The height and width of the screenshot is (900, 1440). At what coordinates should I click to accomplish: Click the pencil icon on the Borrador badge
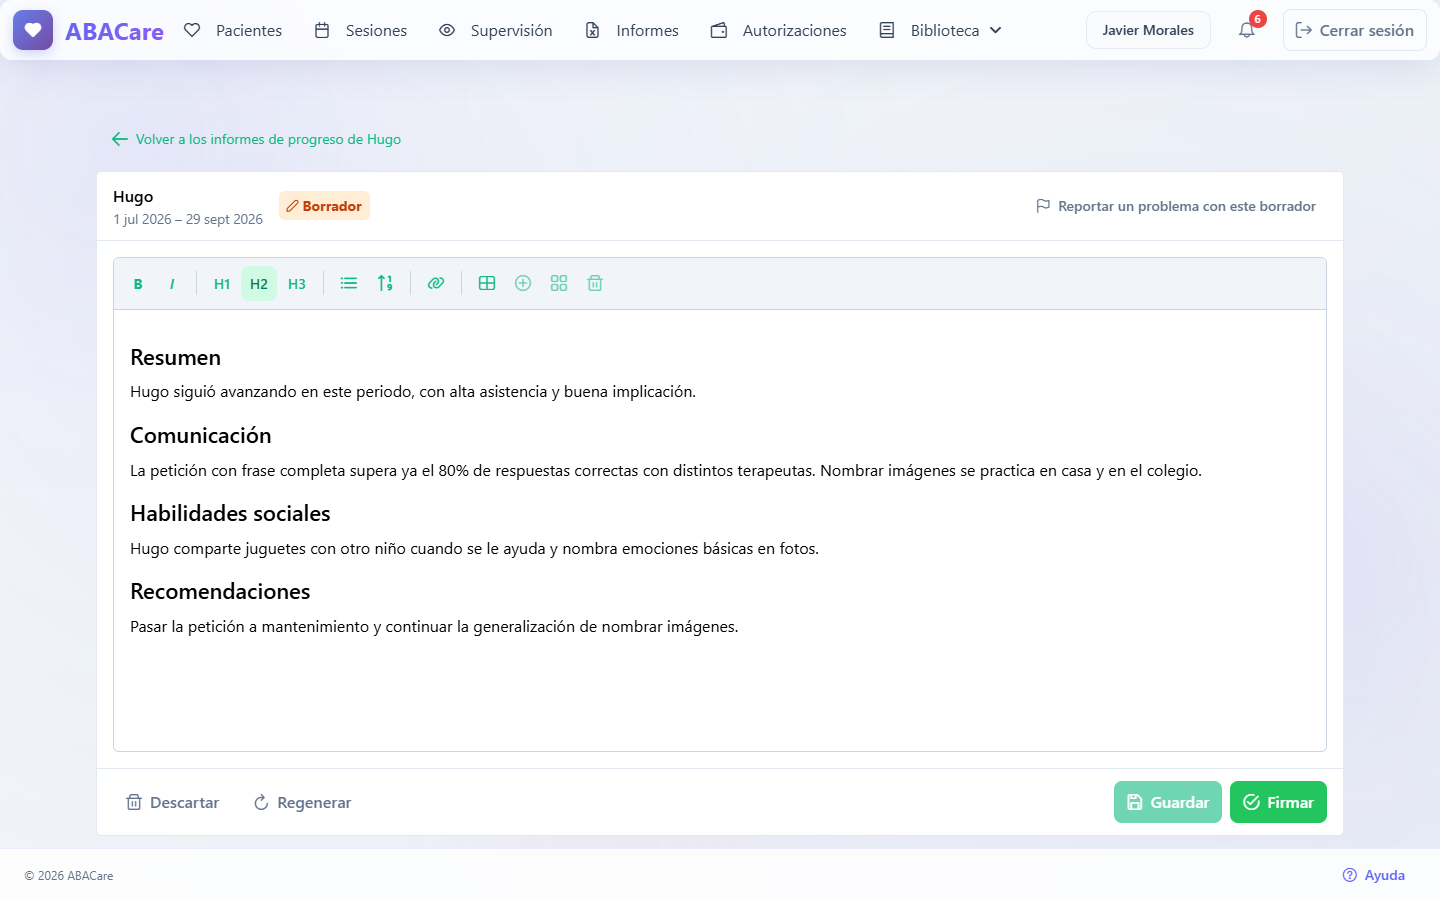(x=293, y=206)
